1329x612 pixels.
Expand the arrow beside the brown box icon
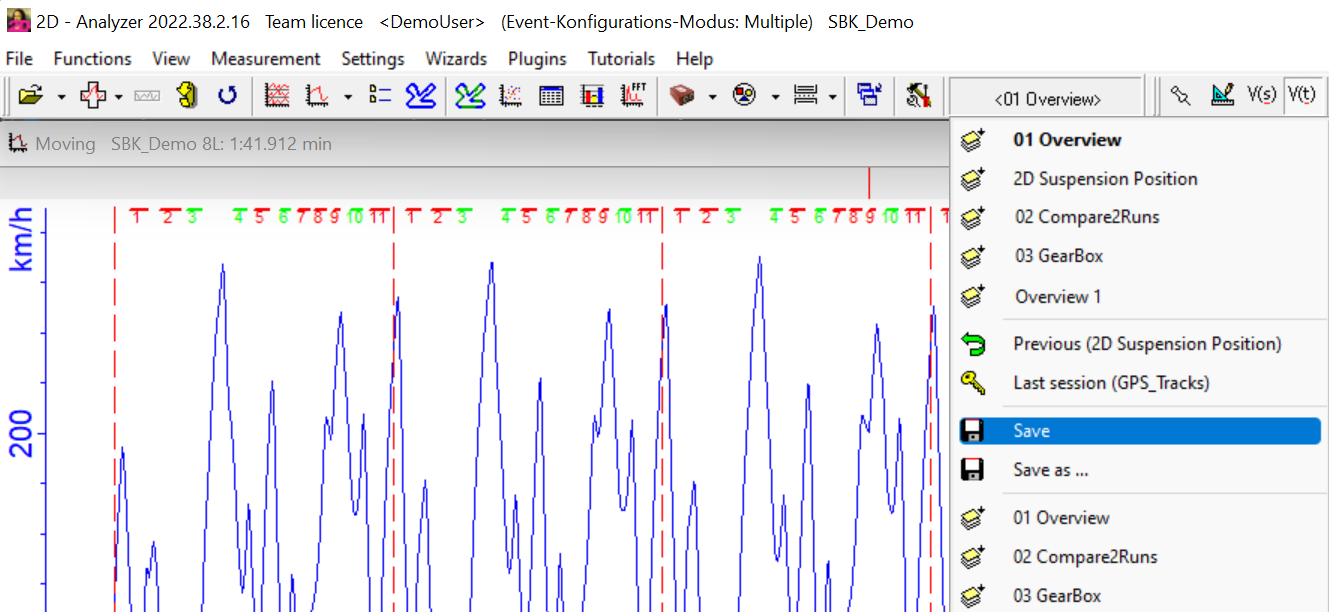(712, 97)
